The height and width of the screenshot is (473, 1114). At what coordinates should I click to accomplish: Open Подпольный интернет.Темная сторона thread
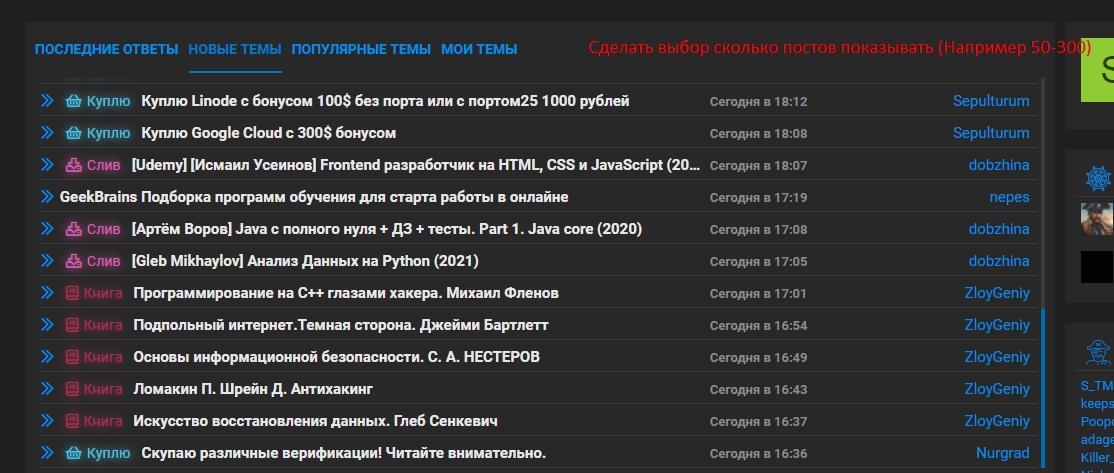(341, 325)
